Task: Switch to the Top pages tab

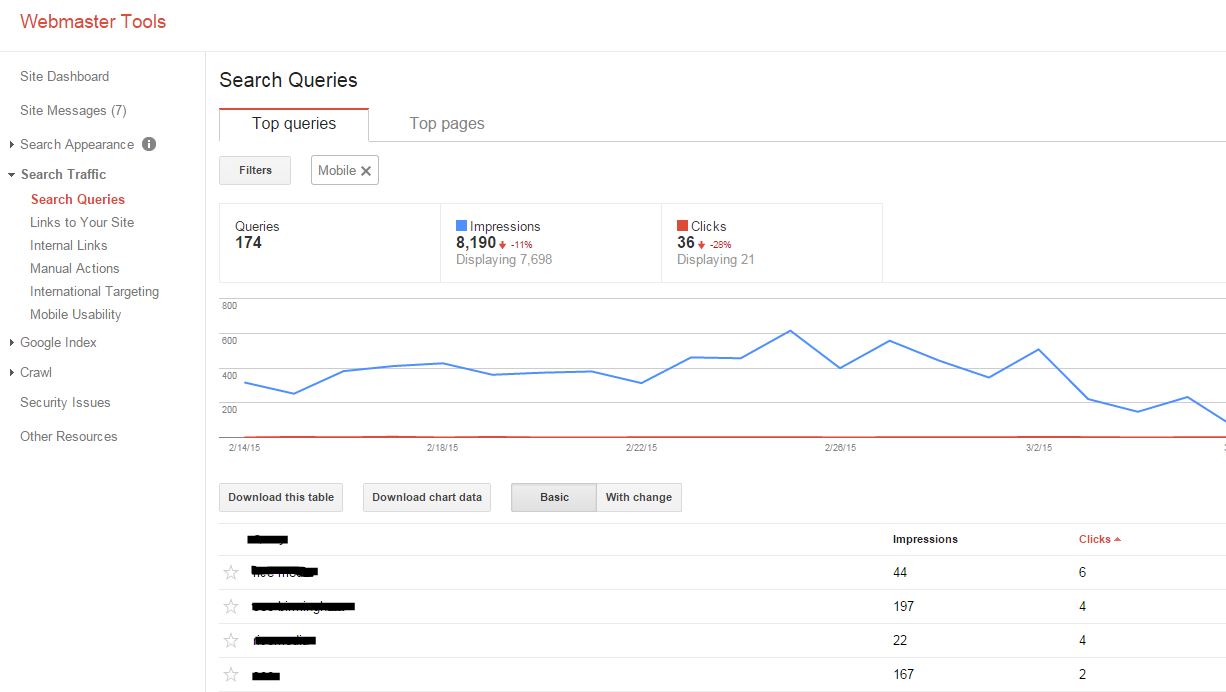Action: 447,124
